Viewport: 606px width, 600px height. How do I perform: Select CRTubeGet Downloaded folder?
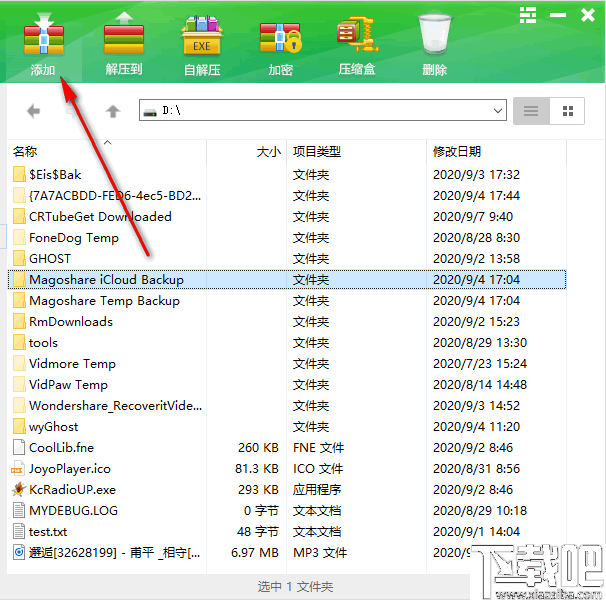[x=100, y=216]
